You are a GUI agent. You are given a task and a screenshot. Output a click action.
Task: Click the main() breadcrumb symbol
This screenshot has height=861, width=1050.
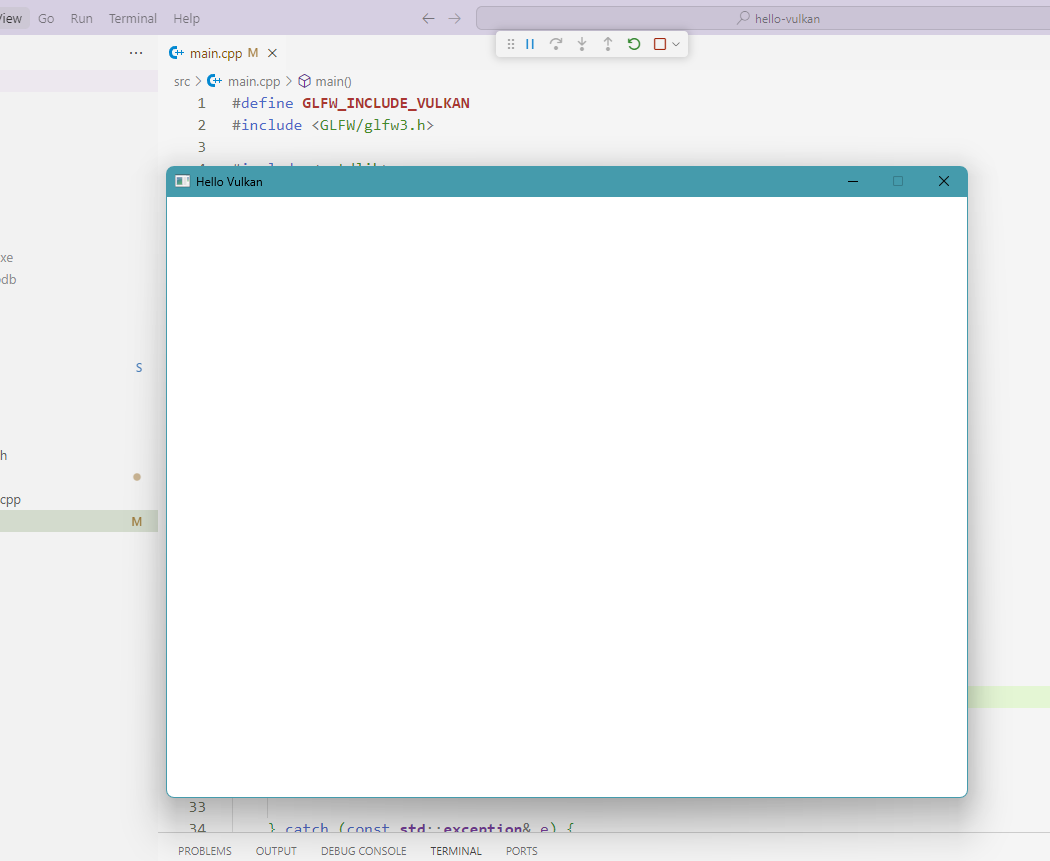point(333,82)
